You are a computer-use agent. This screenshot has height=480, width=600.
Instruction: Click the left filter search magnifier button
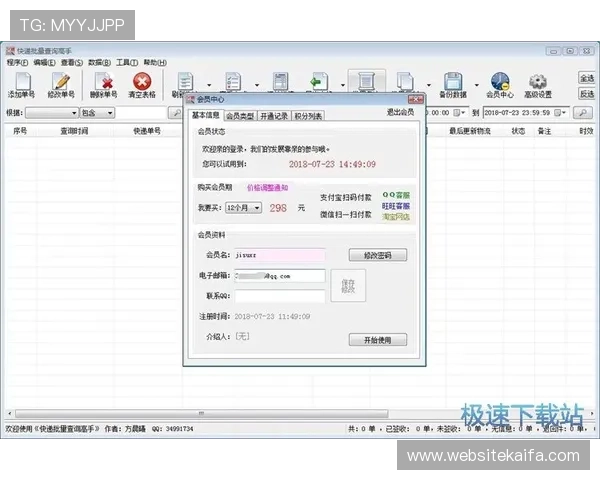(x=176, y=113)
